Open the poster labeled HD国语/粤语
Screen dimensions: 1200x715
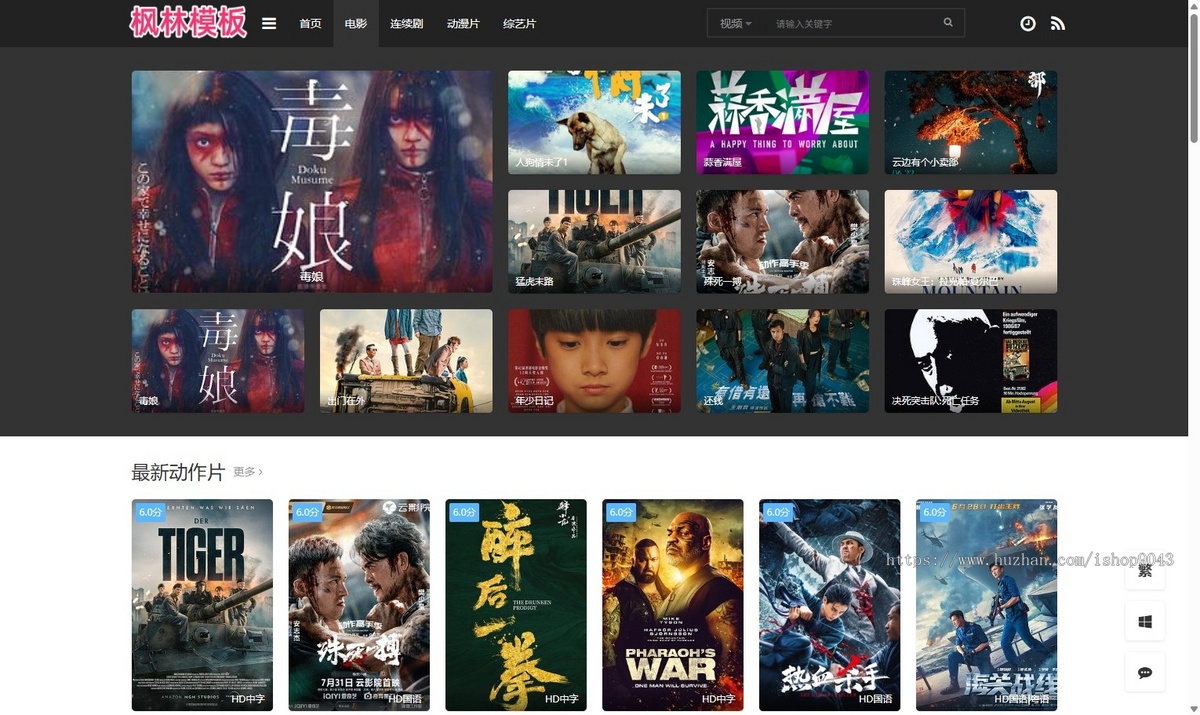(x=986, y=605)
